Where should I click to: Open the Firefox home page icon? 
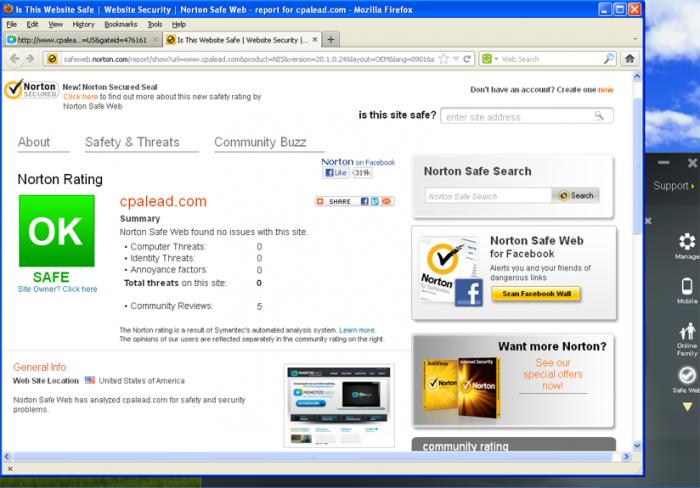point(629,58)
